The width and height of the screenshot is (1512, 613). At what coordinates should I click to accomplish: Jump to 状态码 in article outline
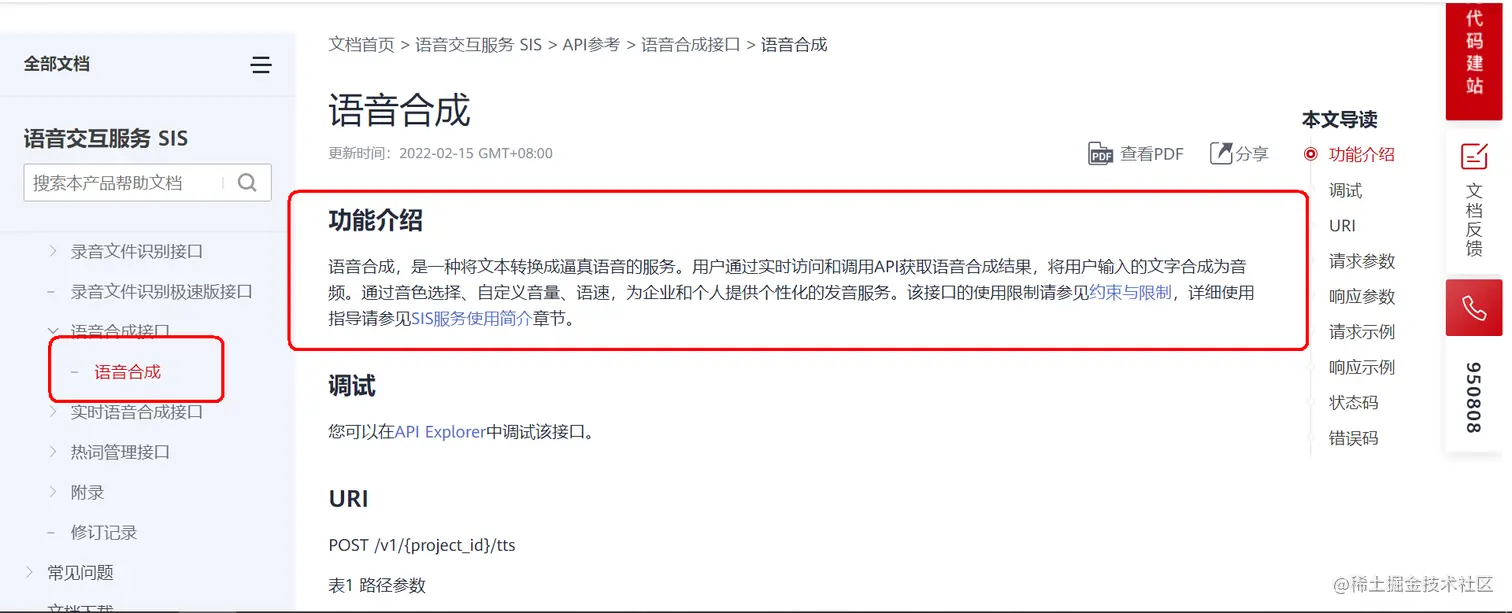pyautogui.click(x=1353, y=402)
